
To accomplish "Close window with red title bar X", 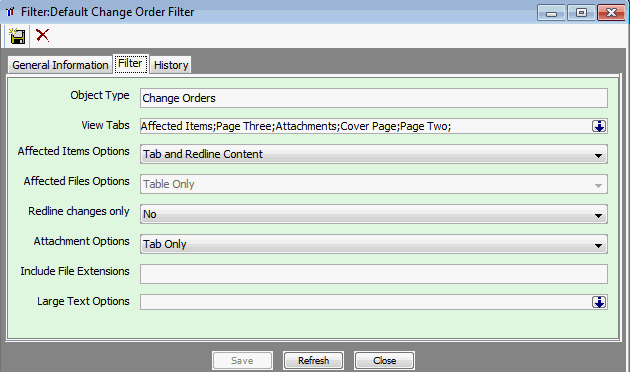I will click(x=611, y=13).
